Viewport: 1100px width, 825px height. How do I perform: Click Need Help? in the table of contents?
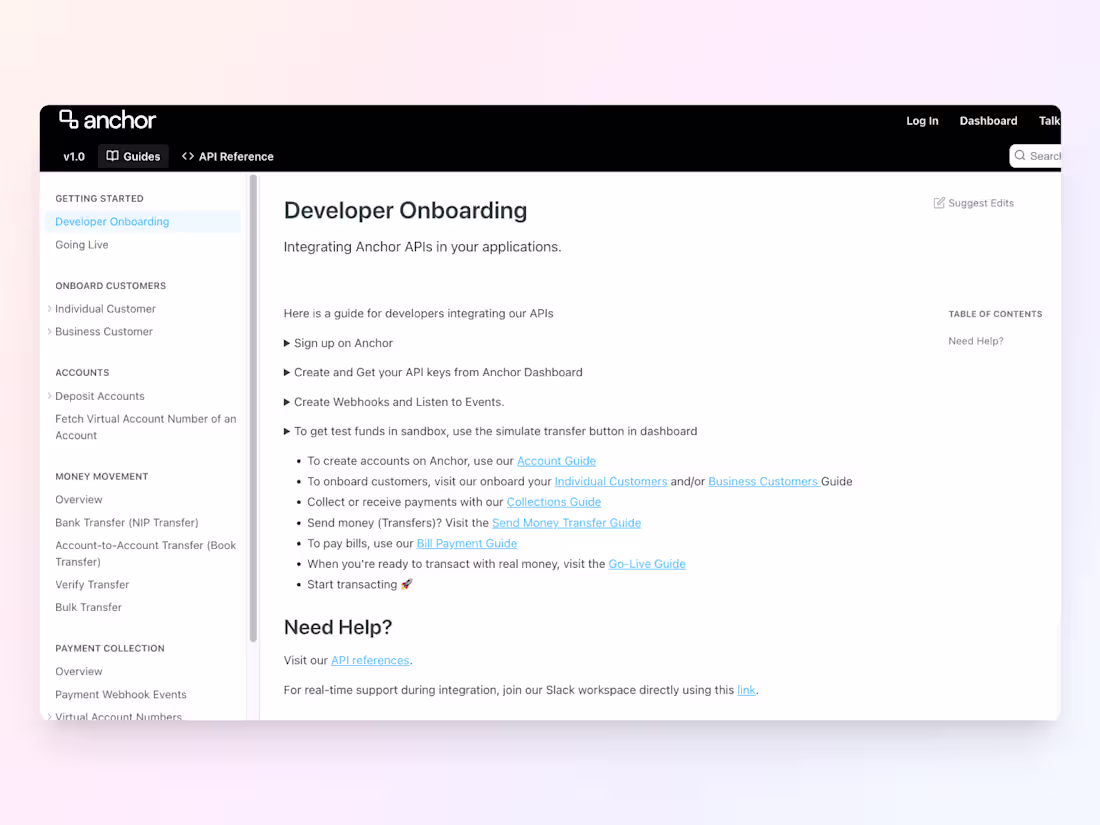(x=975, y=340)
